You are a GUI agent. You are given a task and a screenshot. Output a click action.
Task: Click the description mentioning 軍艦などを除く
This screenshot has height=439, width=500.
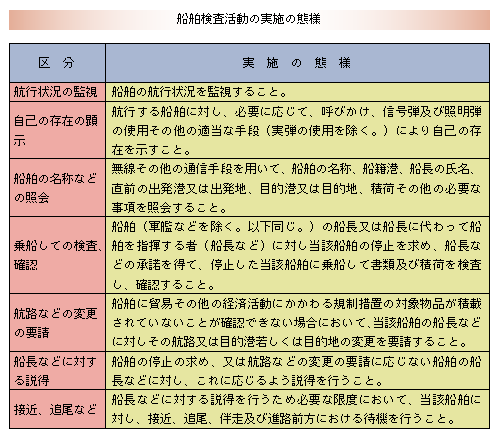click(297, 255)
